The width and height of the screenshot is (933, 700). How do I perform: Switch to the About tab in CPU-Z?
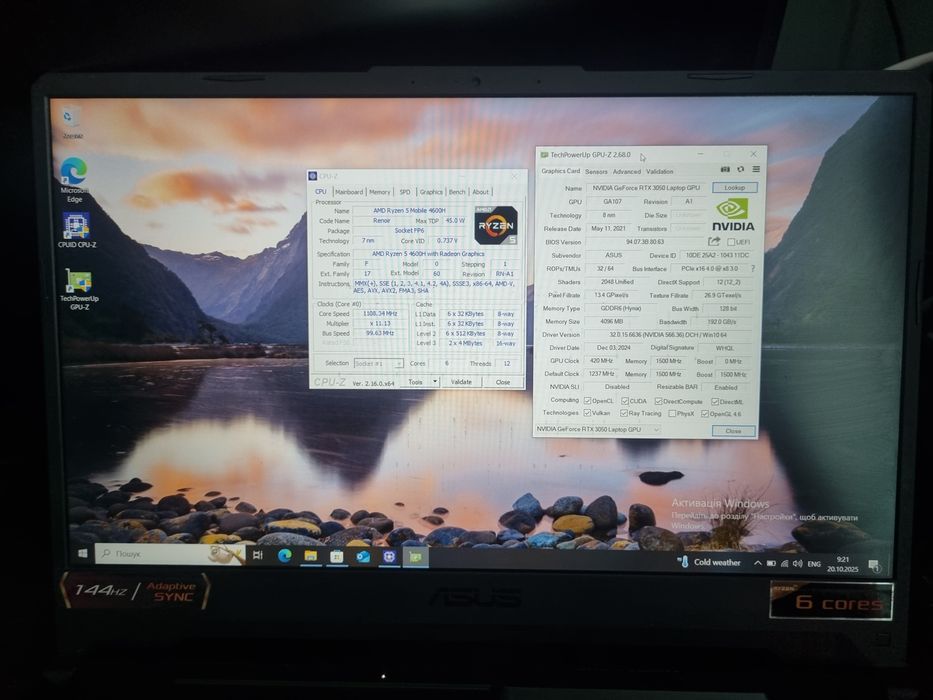tap(480, 192)
